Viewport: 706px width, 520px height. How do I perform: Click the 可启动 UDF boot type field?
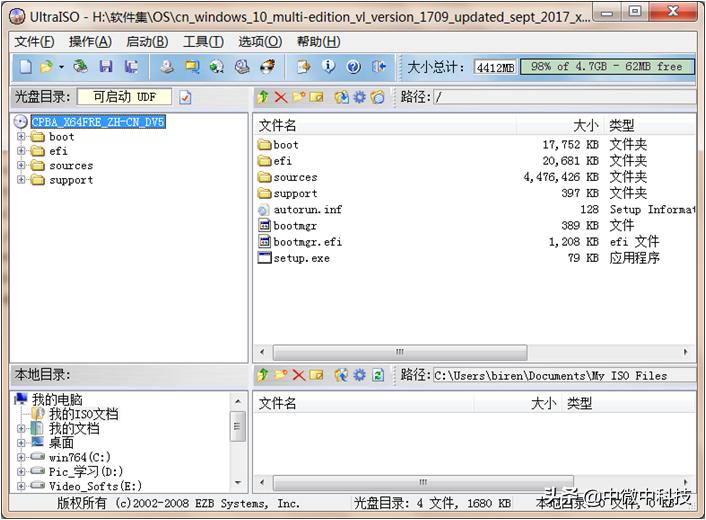click(124, 97)
